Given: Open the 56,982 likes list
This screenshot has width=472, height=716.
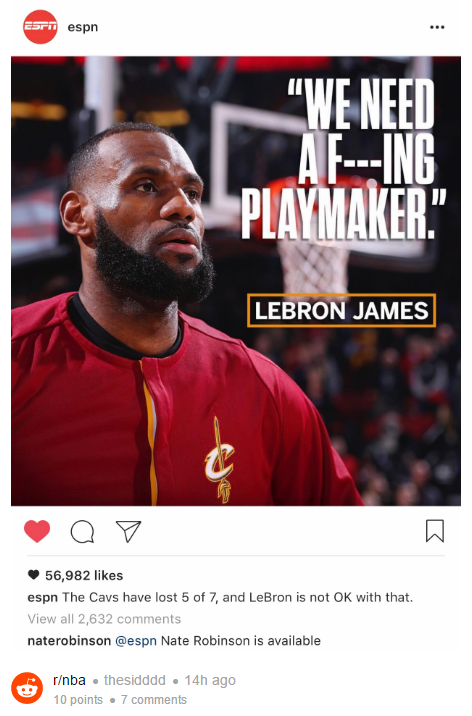Looking at the screenshot, I should click(x=84, y=575).
